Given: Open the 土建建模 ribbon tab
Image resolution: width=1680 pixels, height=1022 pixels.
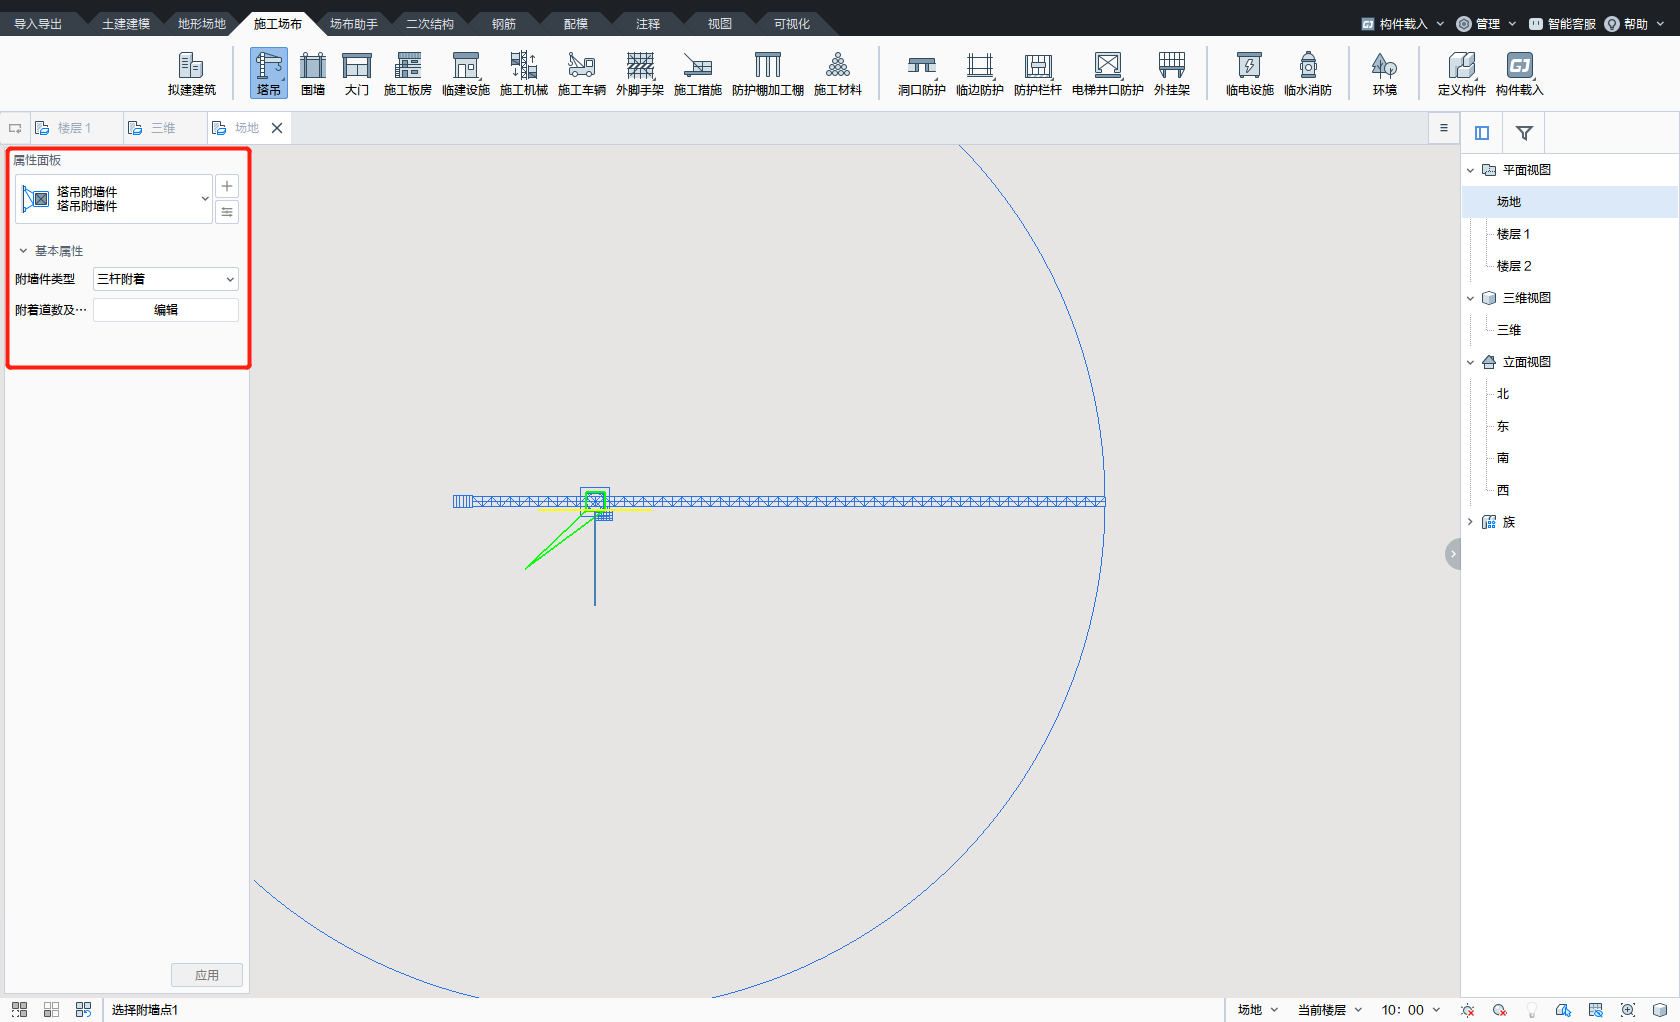Looking at the screenshot, I should (x=126, y=24).
